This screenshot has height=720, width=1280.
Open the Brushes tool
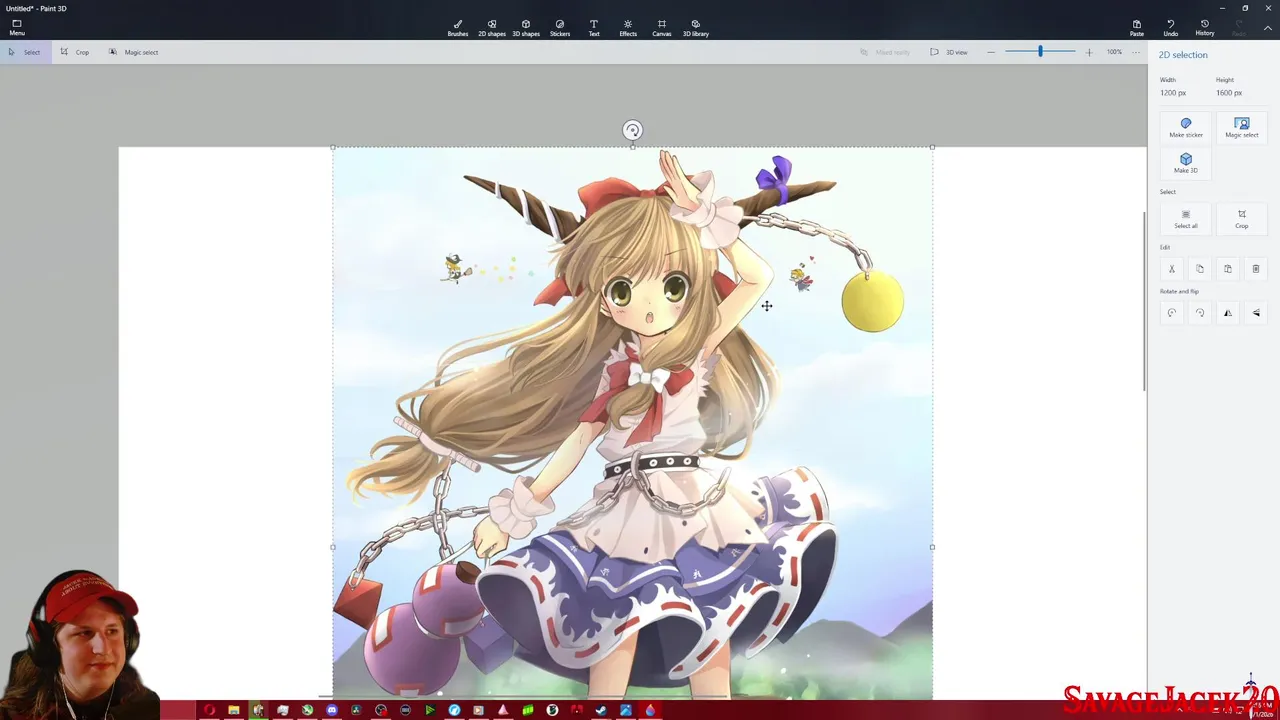(458, 28)
